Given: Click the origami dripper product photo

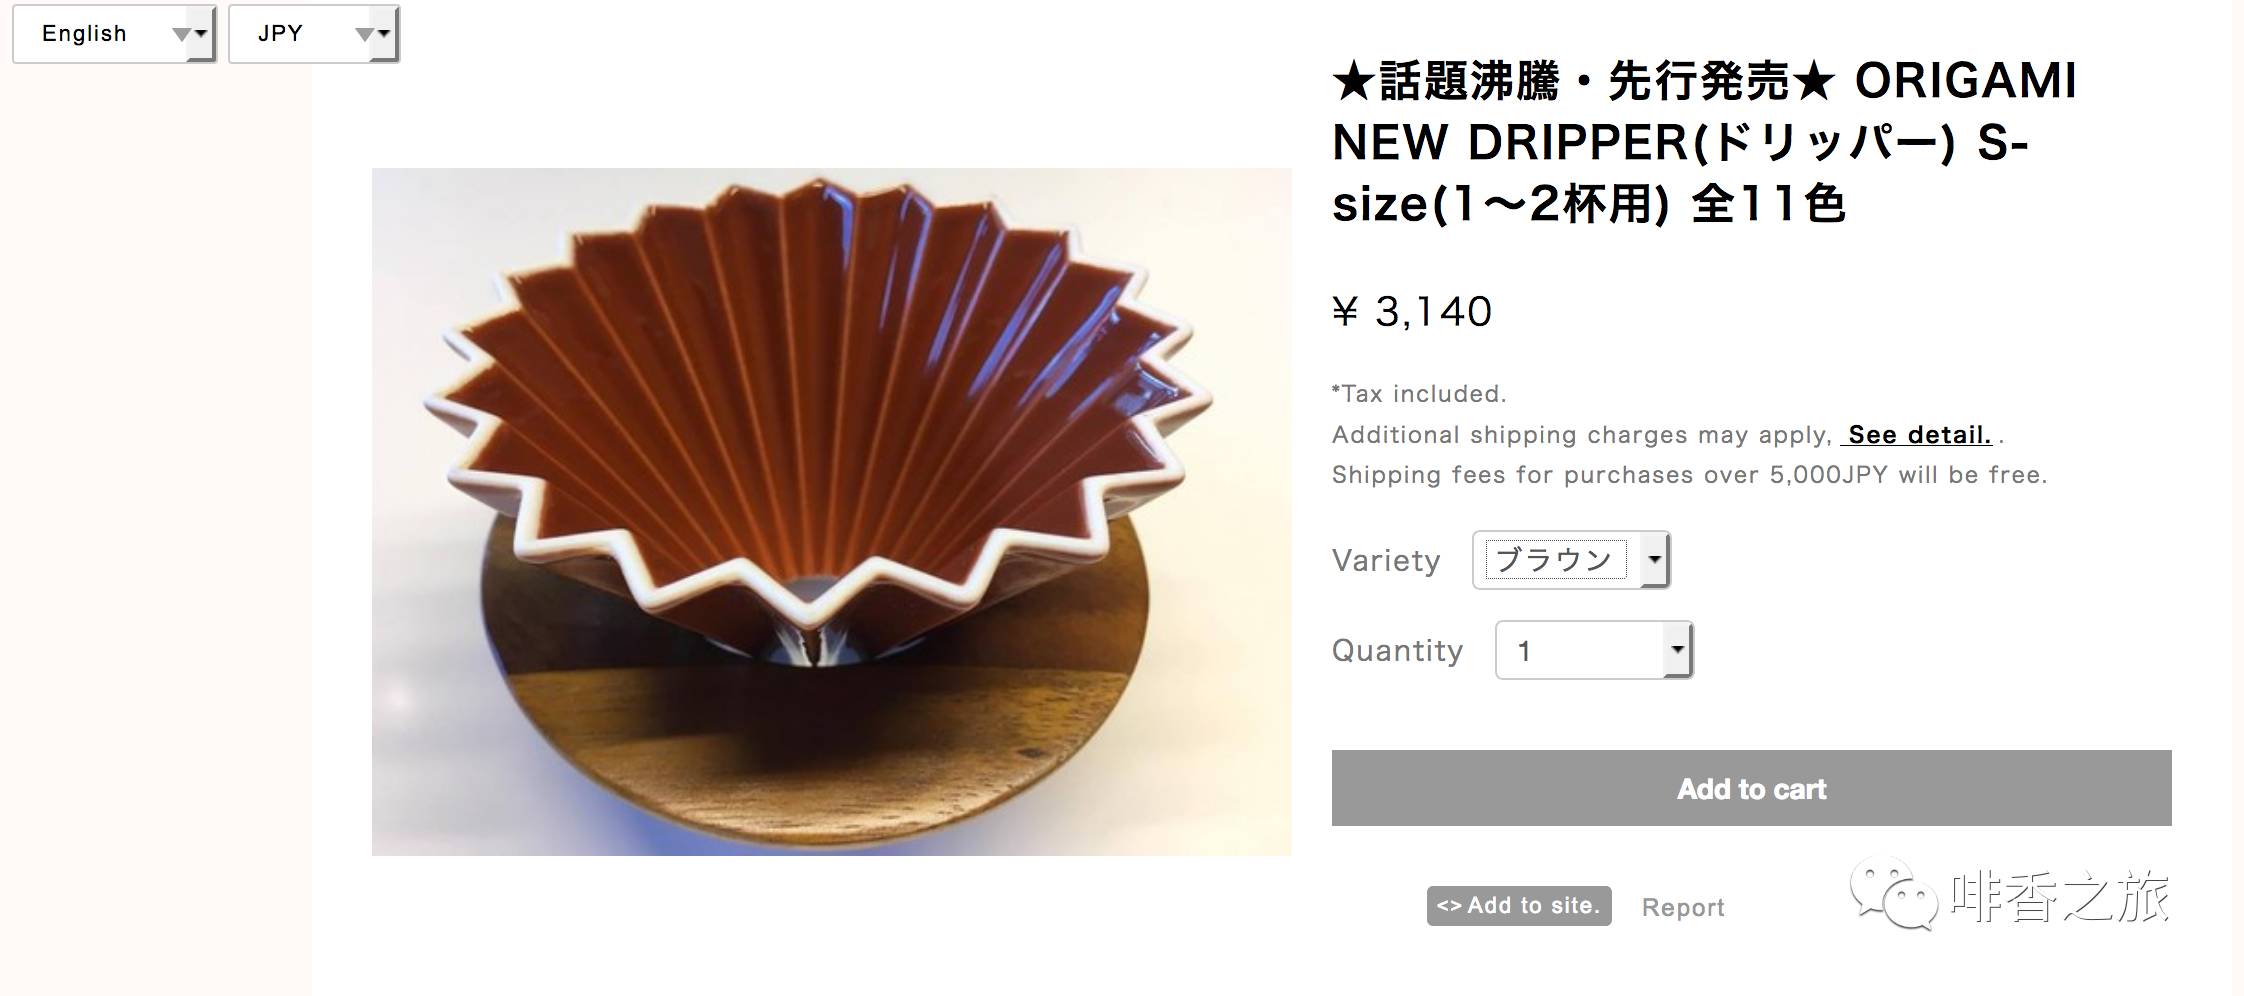Looking at the screenshot, I should (x=832, y=512).
